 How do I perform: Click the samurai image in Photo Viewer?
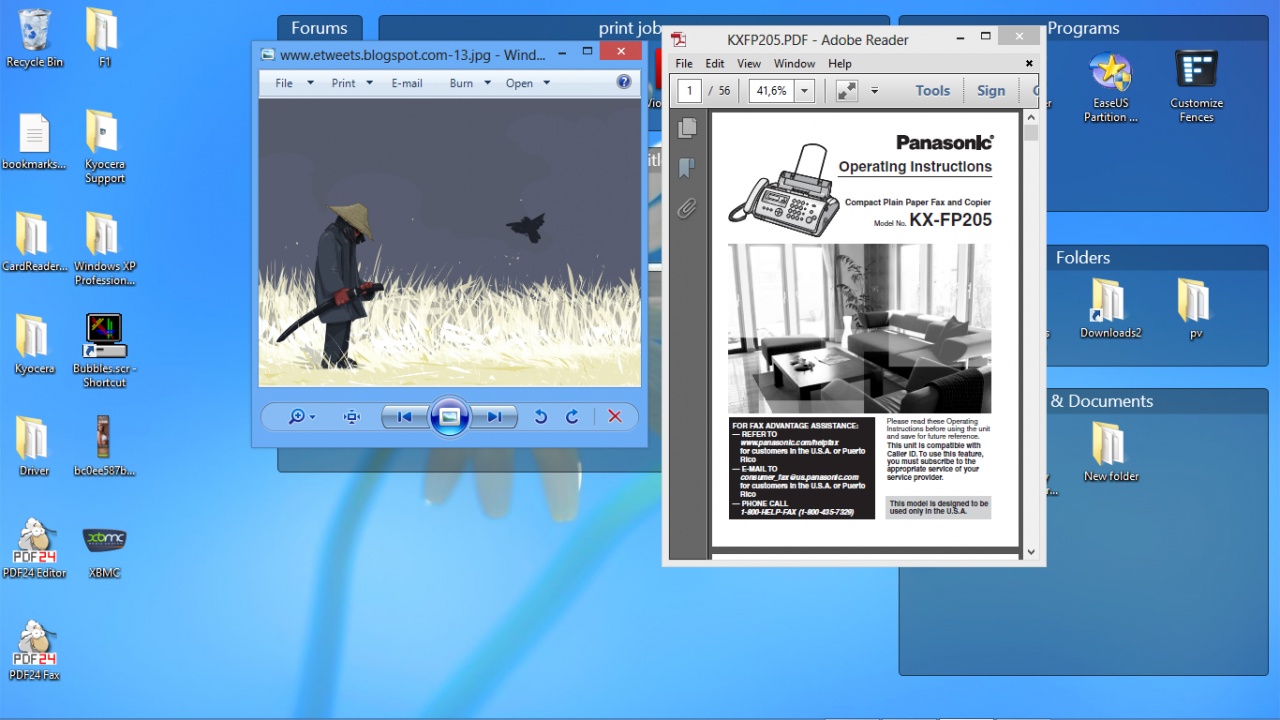pyautogui.click(x=449, y=243)
